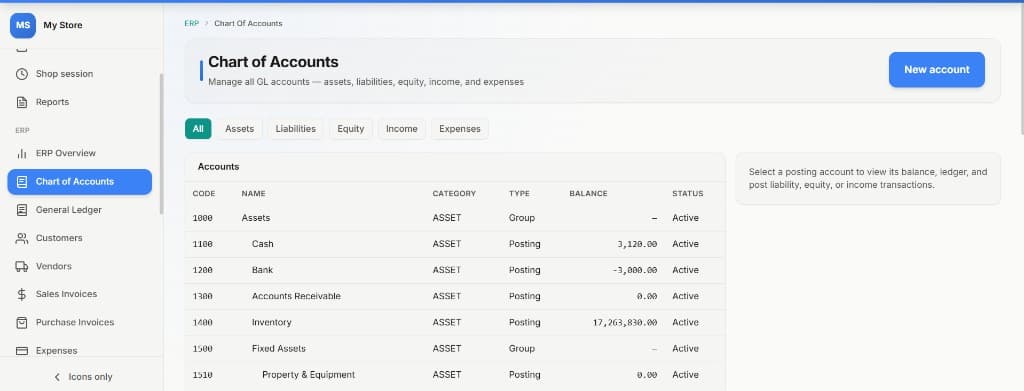Filter accounts by Equity

(x=351, y=129)
